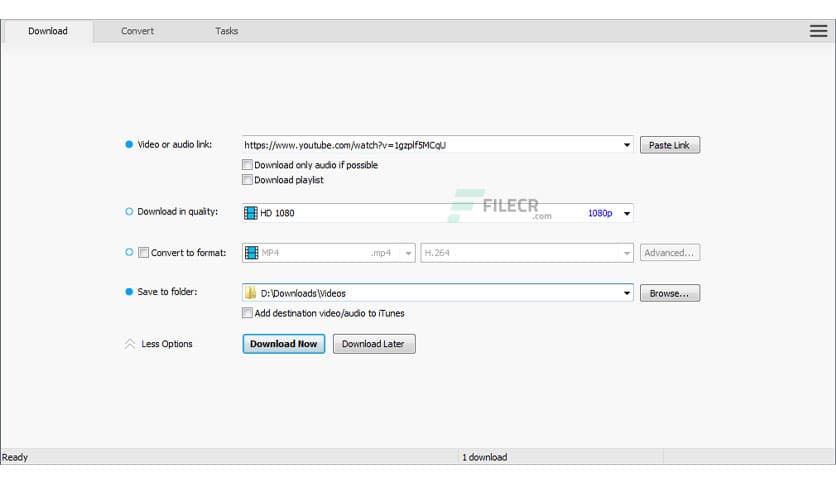Open the Tasks tab
Screen dimensions: 836x484
227,31
